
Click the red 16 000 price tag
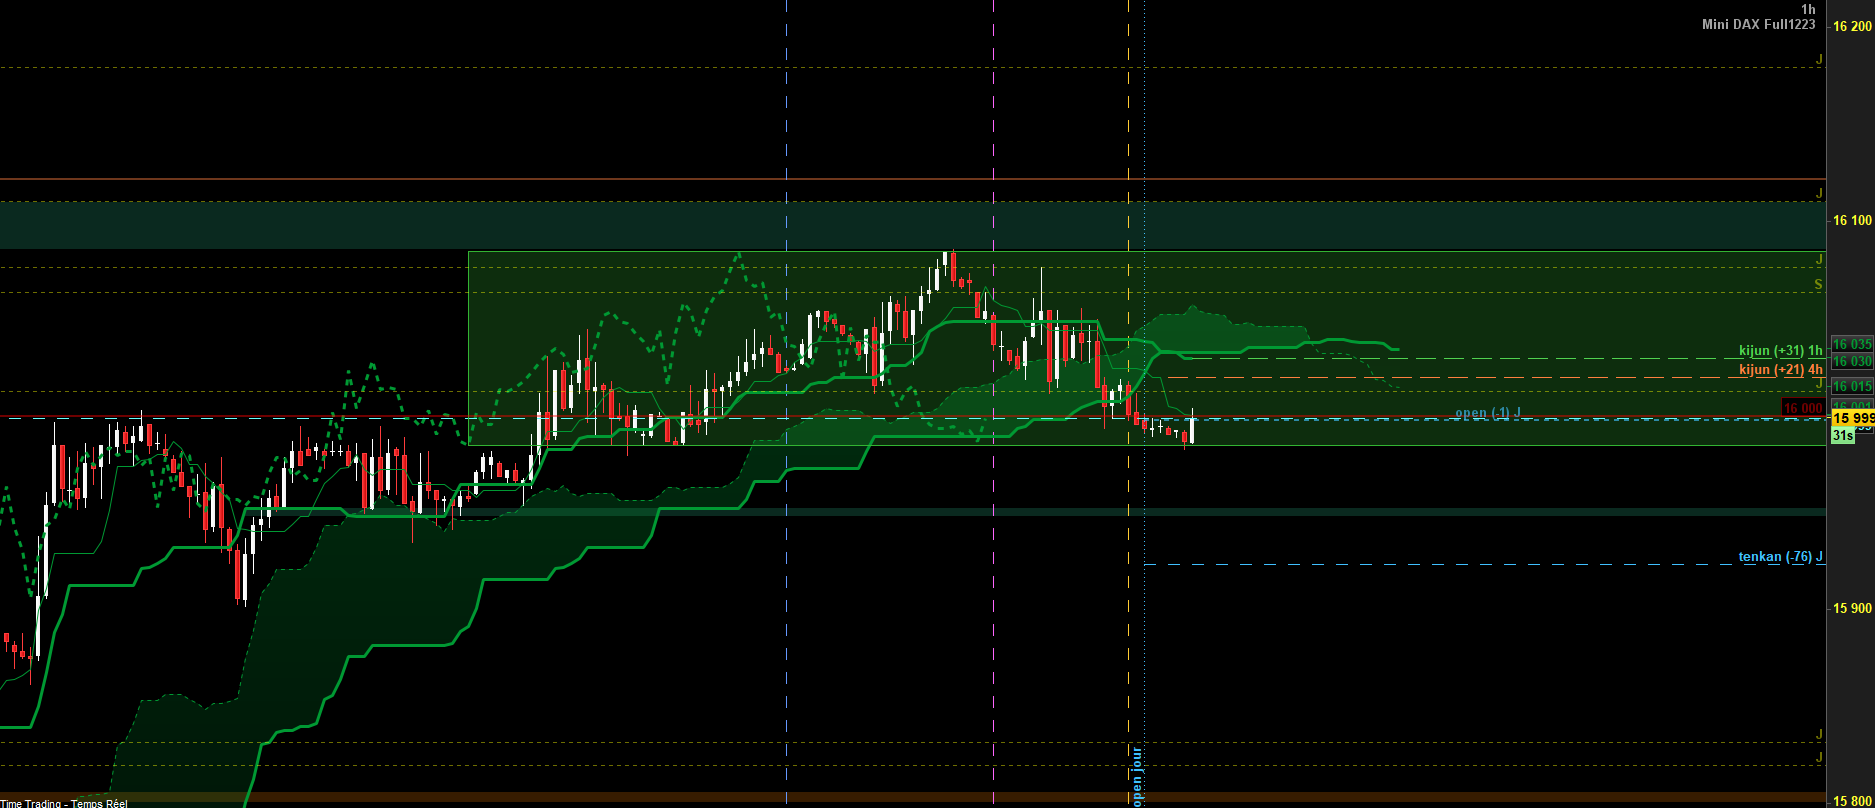point(1803,408)
